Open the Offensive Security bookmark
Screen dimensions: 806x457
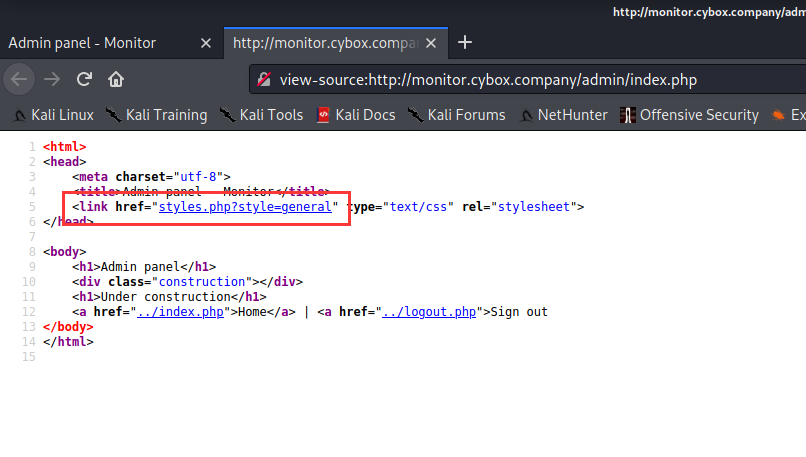pyautogui.click(x=689, y=115)
